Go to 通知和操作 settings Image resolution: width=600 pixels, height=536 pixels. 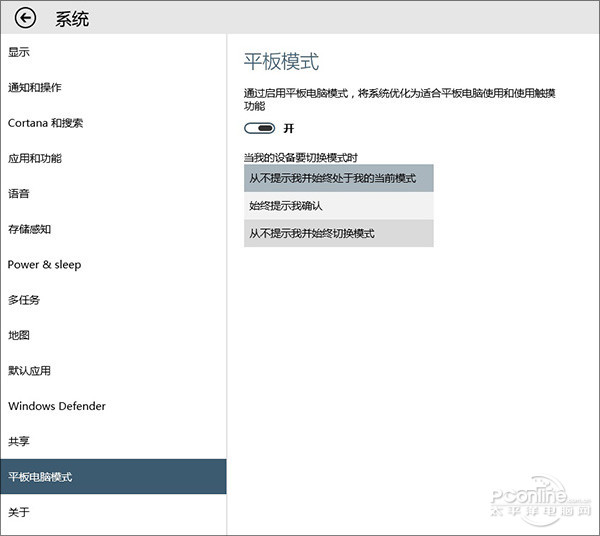click(x=113, y=87)
